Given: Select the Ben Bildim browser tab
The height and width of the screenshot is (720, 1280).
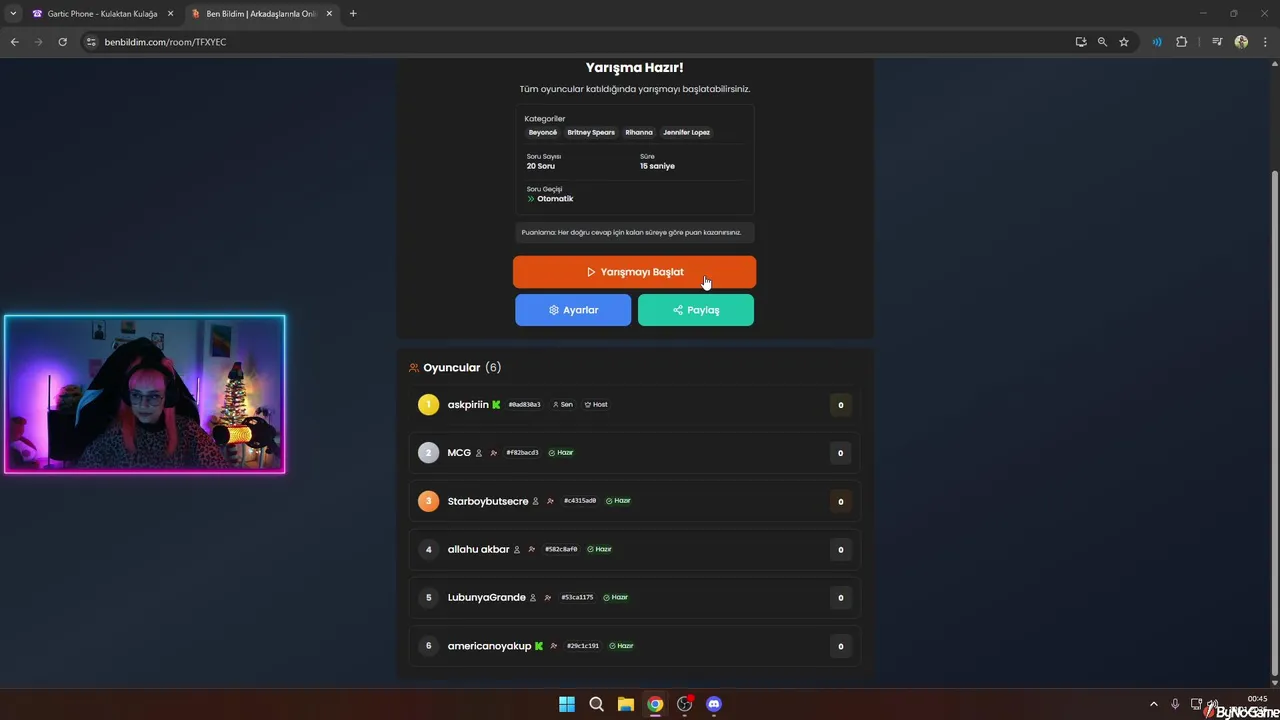Looking at the screenshot, I should tap(260, 14).
